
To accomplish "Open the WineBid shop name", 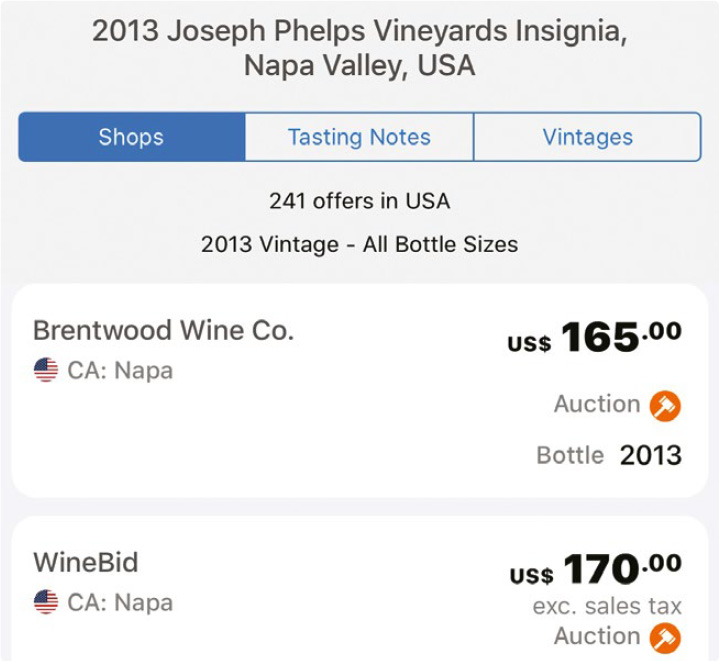I will 86,562.
